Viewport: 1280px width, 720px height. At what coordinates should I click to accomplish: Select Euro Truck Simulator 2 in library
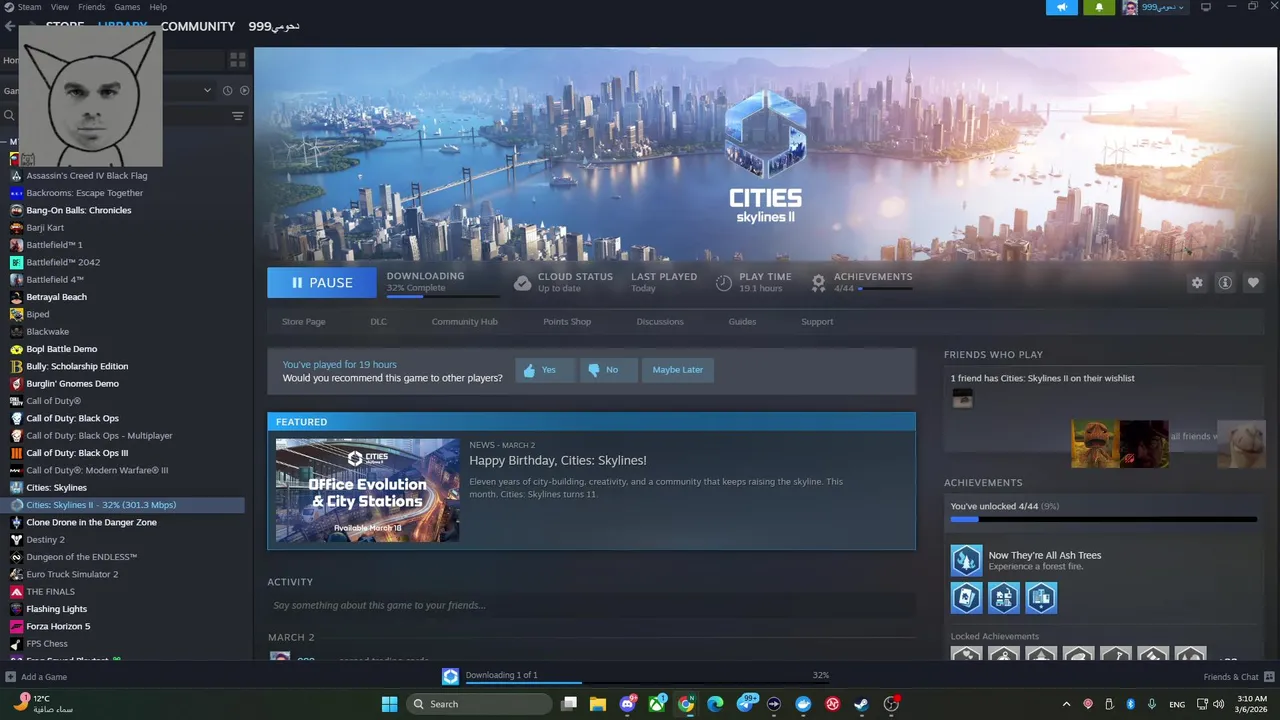(72, 574)
